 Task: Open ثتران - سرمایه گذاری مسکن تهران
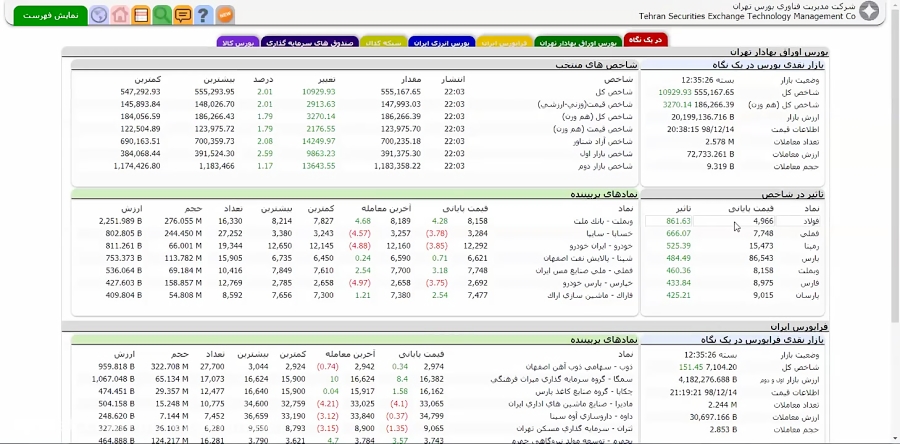click(x=574, y=429)
